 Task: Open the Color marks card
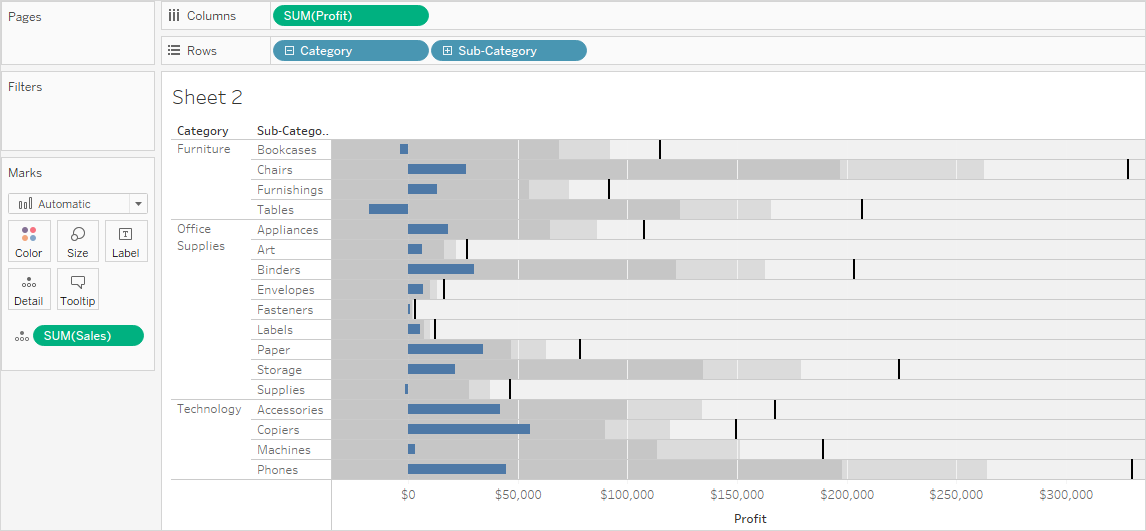pyautogui.click(x=29, y=241)
